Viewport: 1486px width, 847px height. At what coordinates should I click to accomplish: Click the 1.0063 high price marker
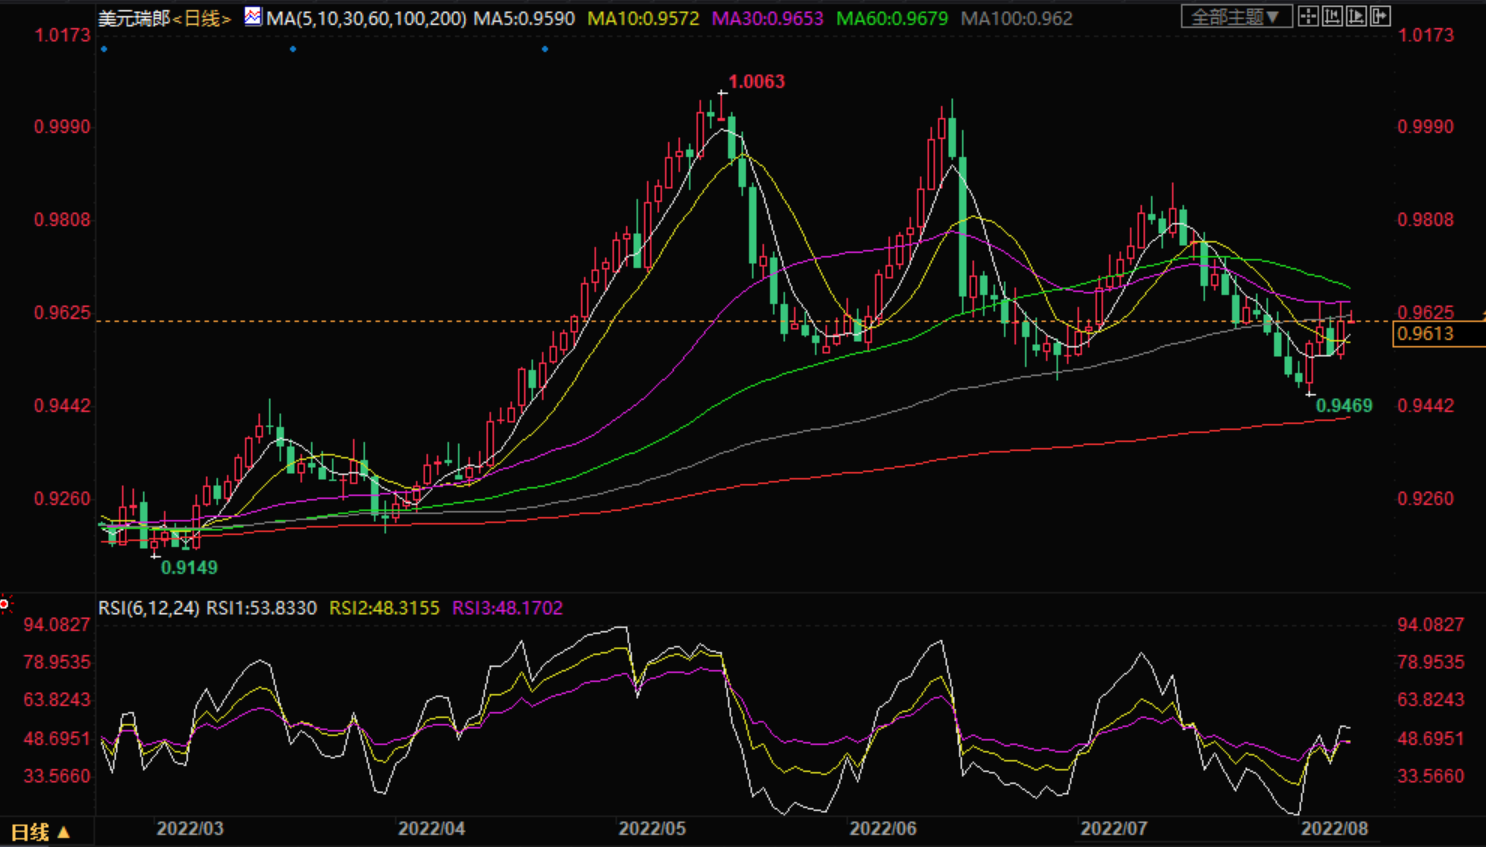point(756,82)
